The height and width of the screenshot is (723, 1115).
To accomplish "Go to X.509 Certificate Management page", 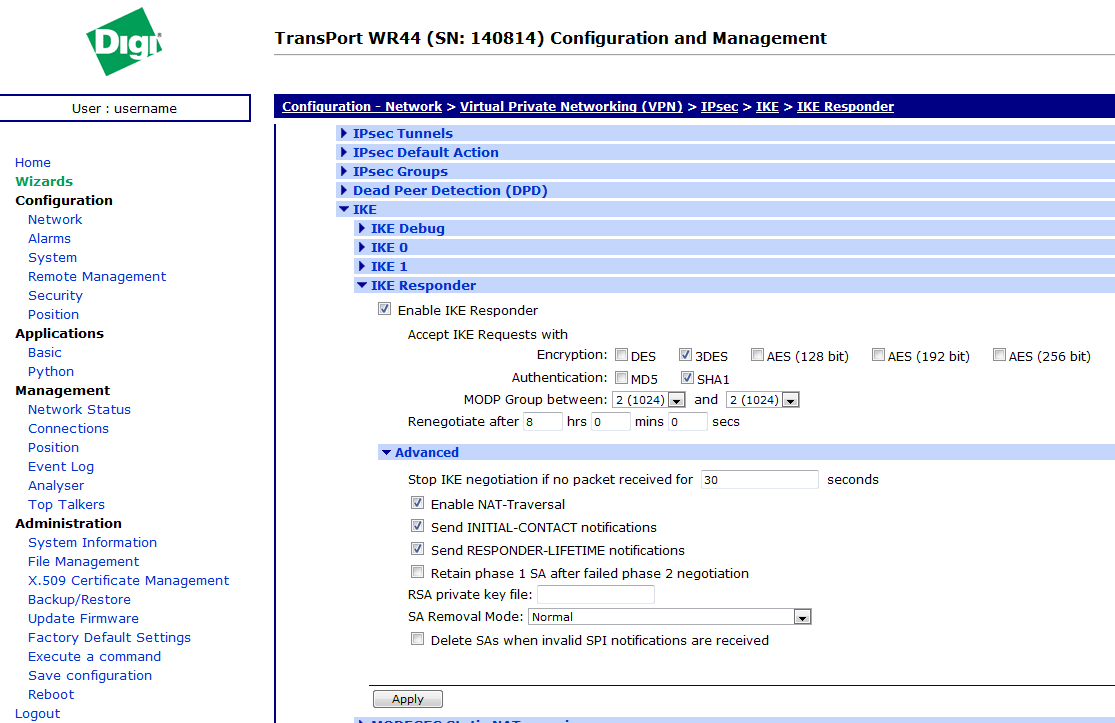I will point(128,580).
